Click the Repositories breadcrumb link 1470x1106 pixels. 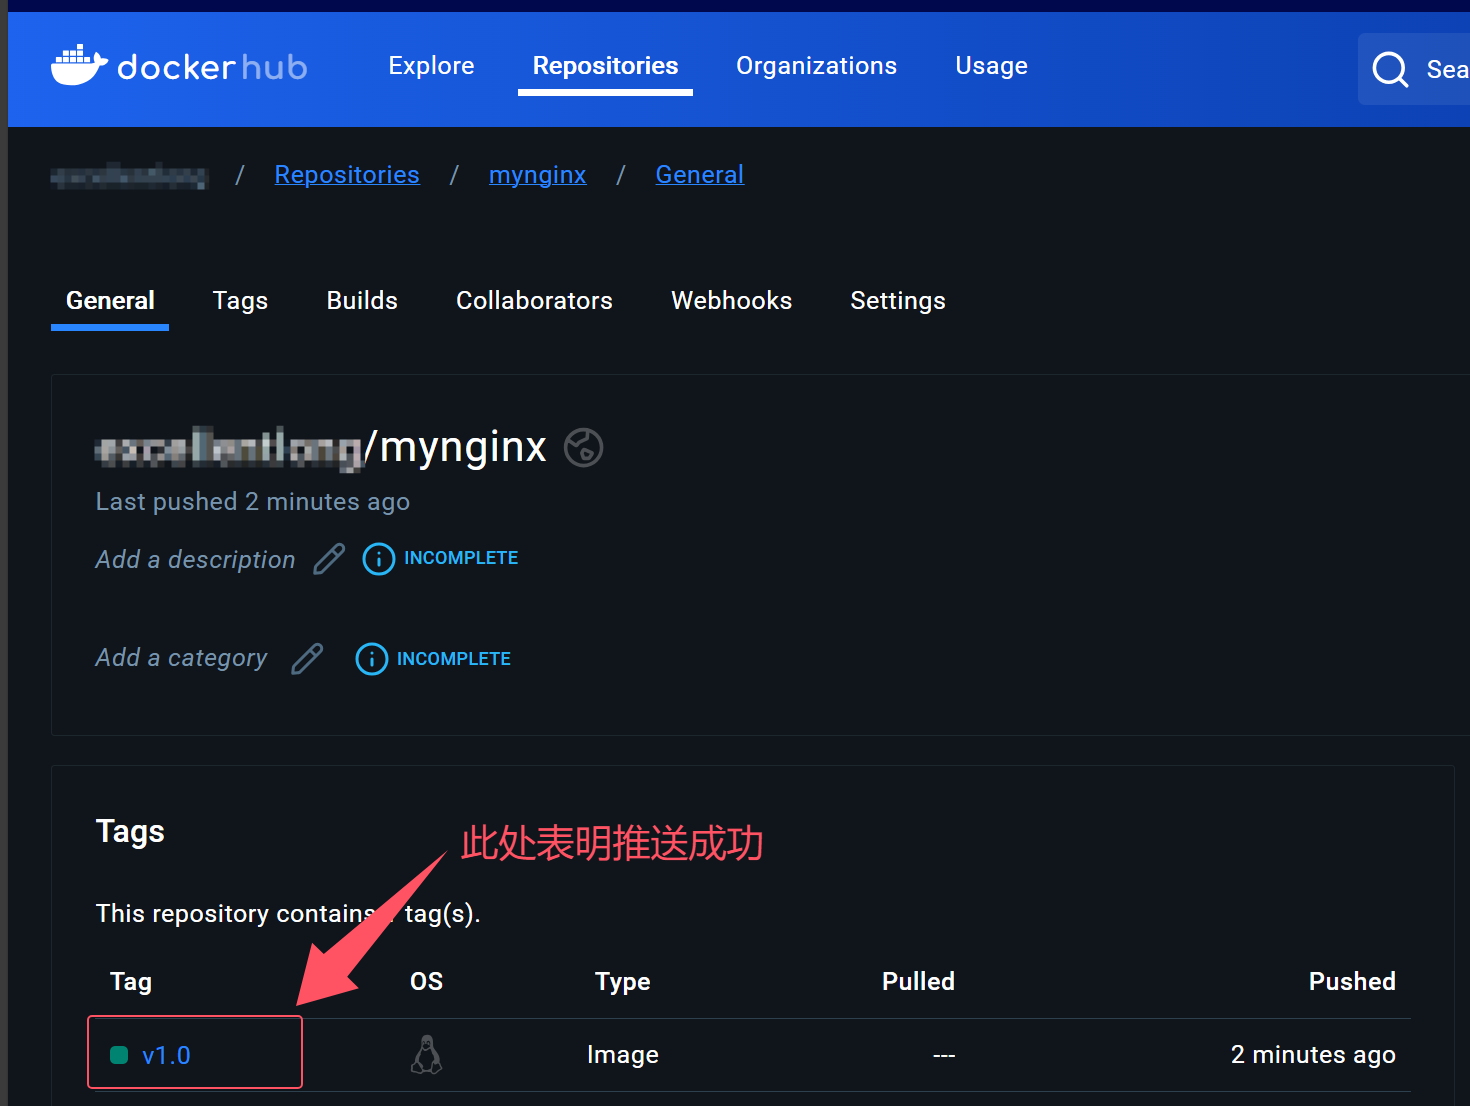[x=347, y=175]
